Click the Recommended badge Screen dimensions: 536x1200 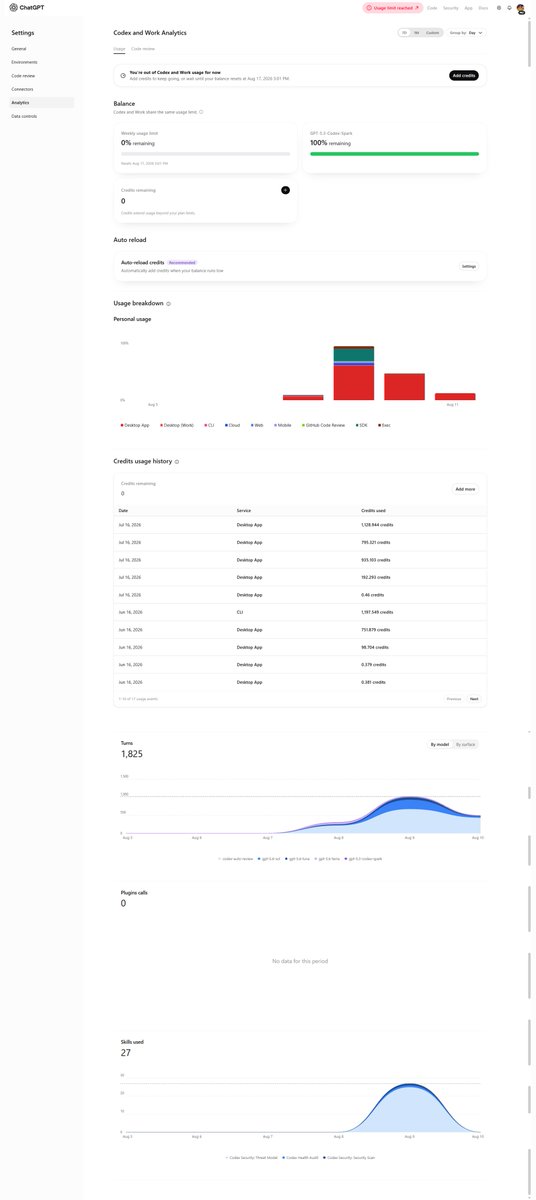182,262
